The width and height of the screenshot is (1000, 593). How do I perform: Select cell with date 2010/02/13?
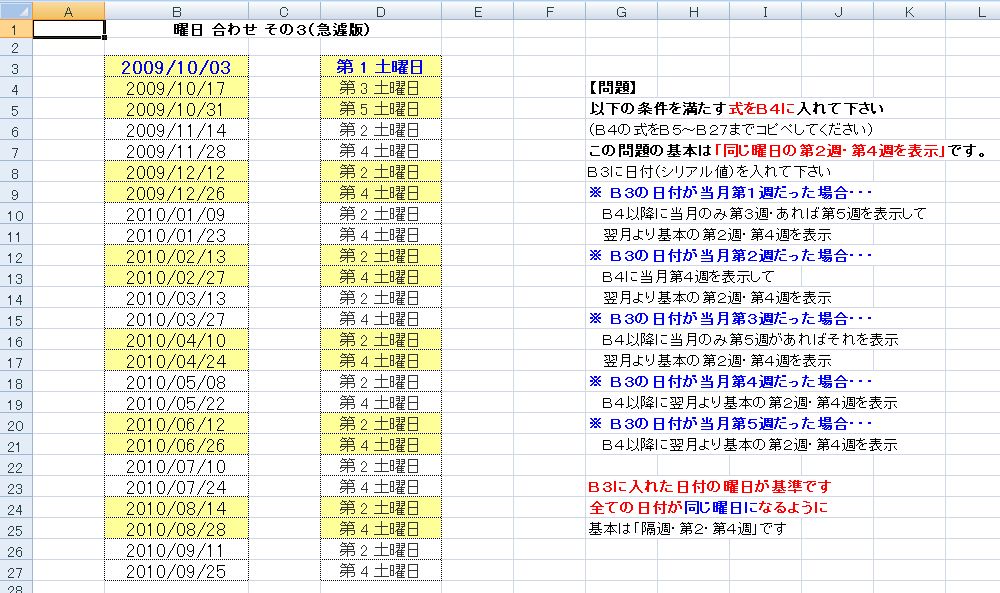tap(177, 257)
